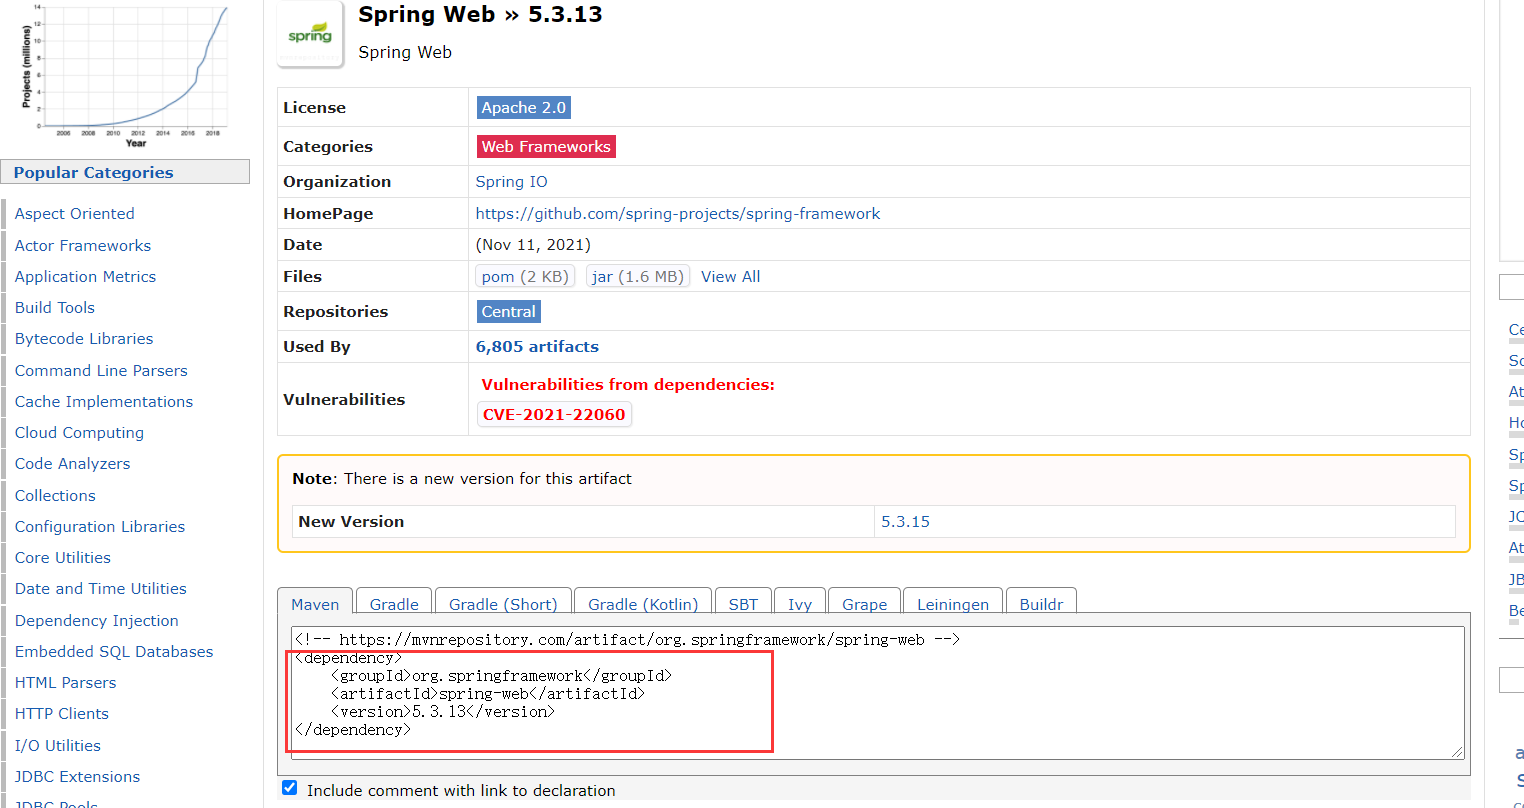1524x808 pixels.
Task: Open Collections category
Action: (55, 496)
